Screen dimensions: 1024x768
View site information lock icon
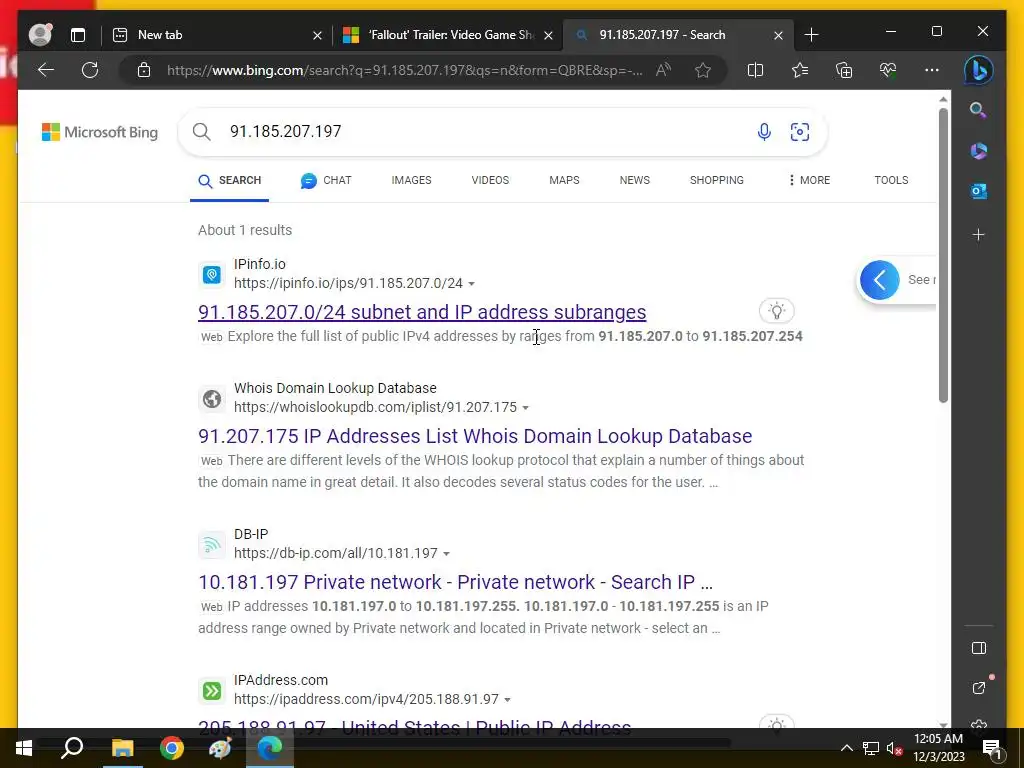click(144, 70)
